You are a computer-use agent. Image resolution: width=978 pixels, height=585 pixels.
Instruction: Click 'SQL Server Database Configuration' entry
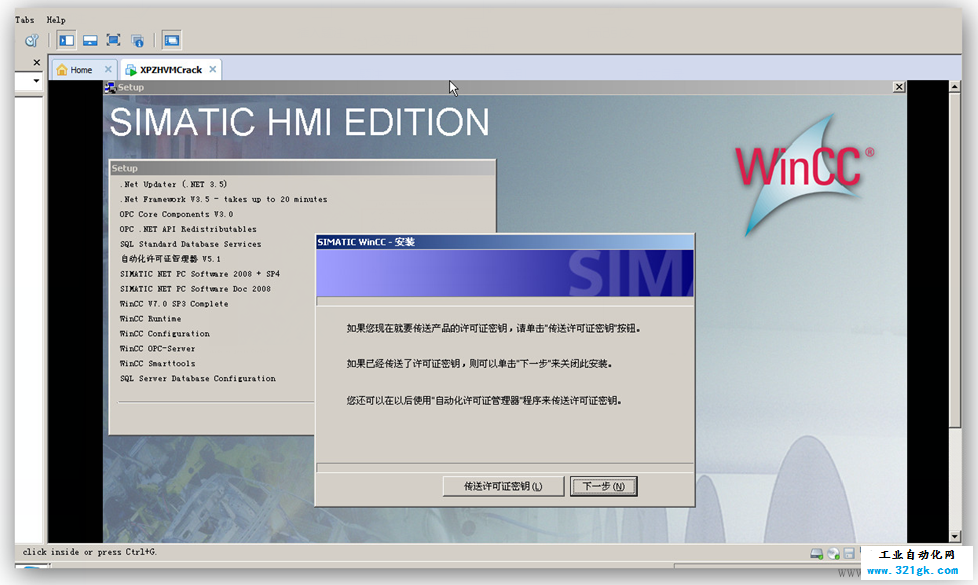point(198,379)
